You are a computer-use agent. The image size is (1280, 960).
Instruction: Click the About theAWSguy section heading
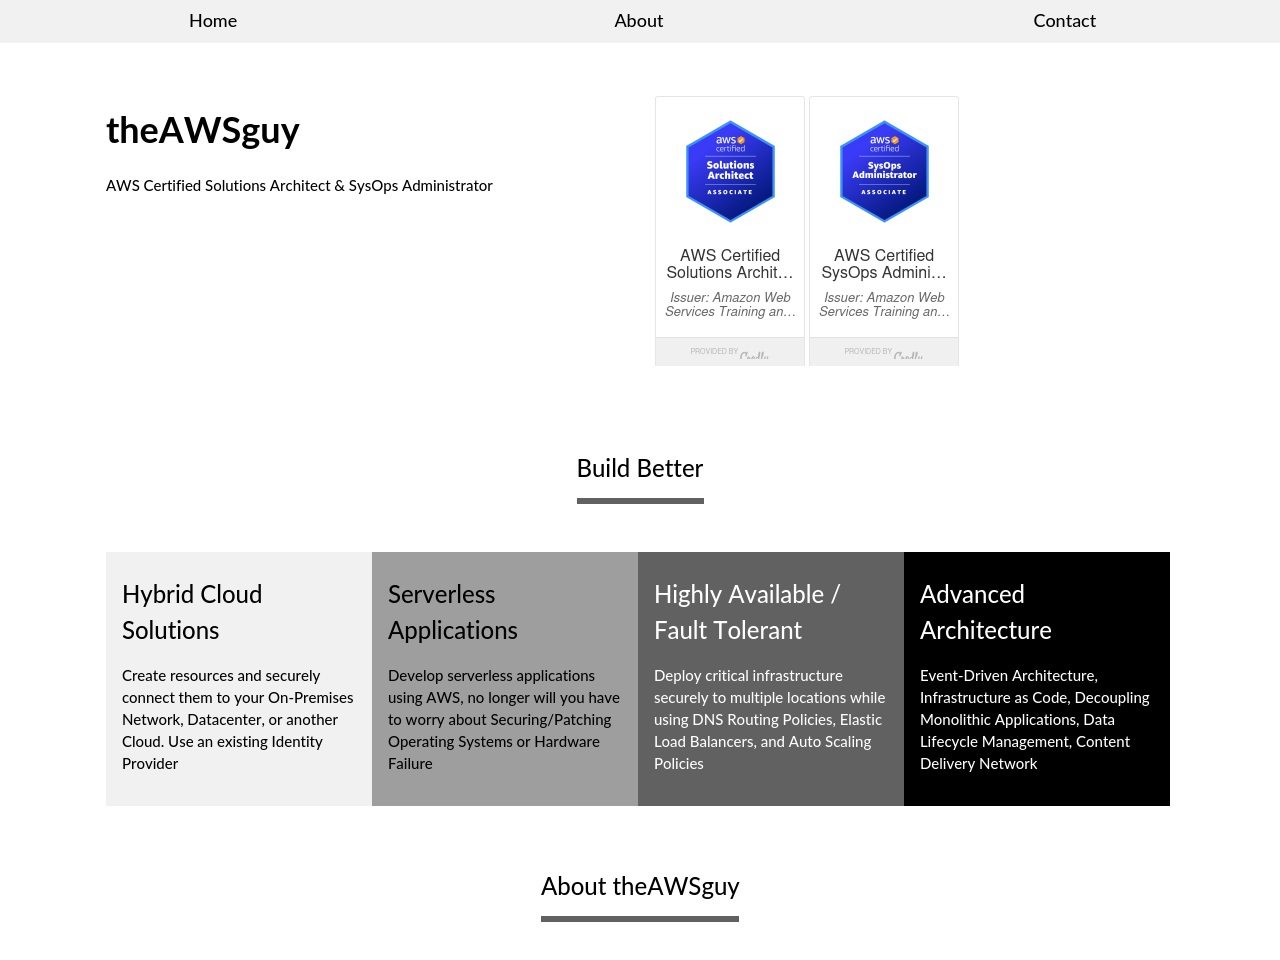pos(640,886)
